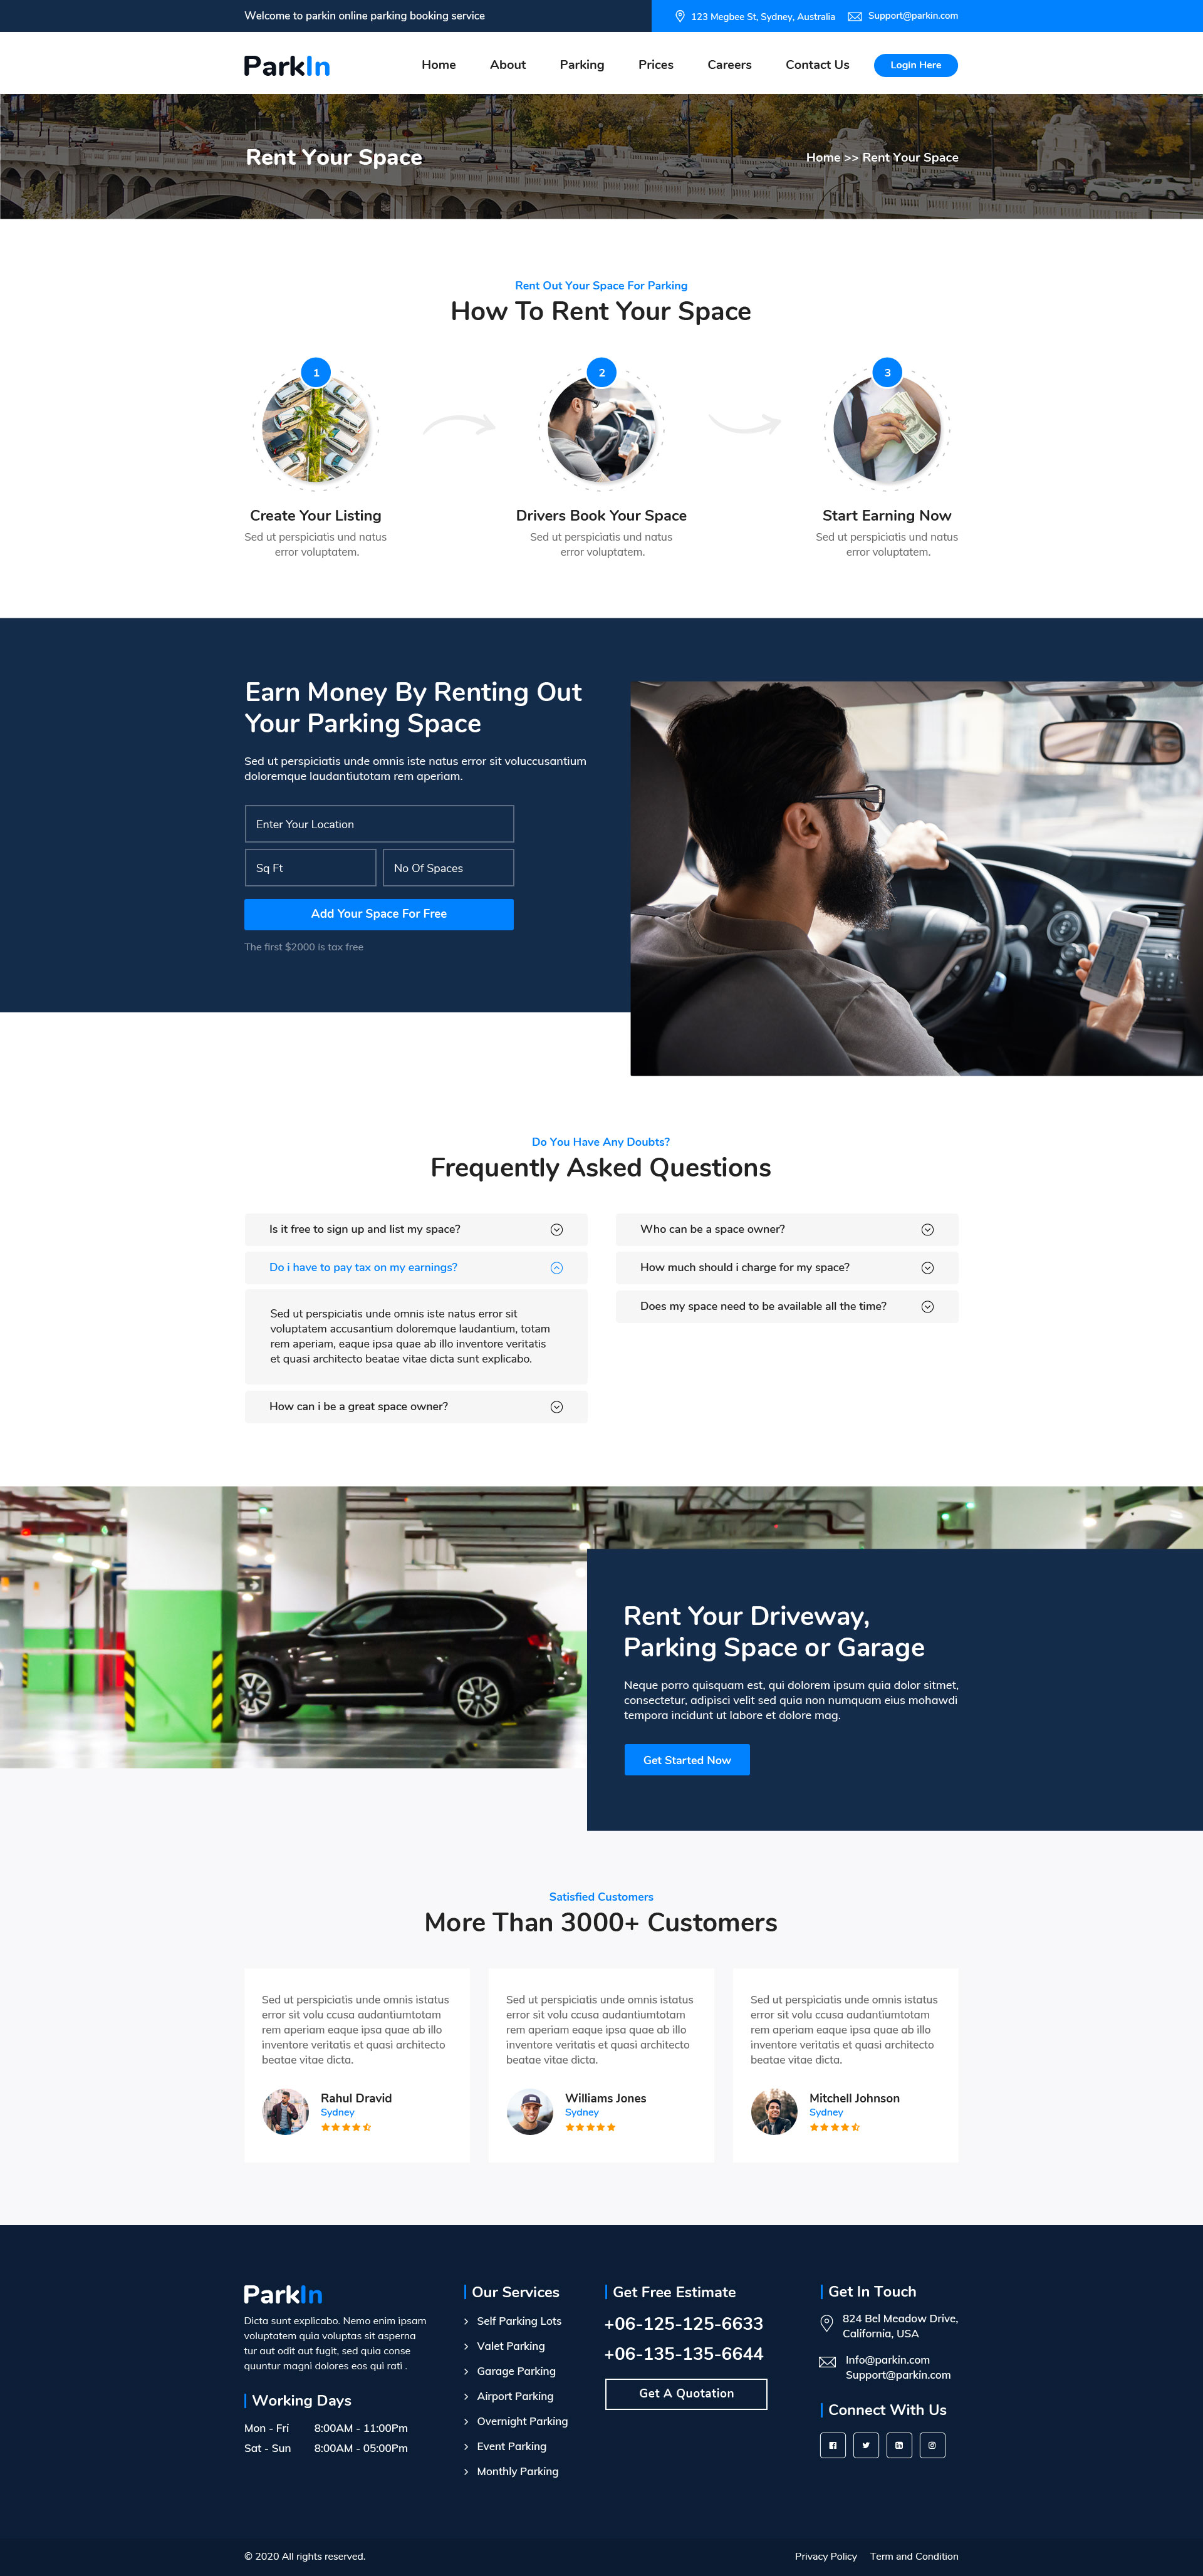Click the 'Get Started Now' button in driveway section
Image resolution: width=1203 pixels, height=2576 pixels.
pos(685,1760)
